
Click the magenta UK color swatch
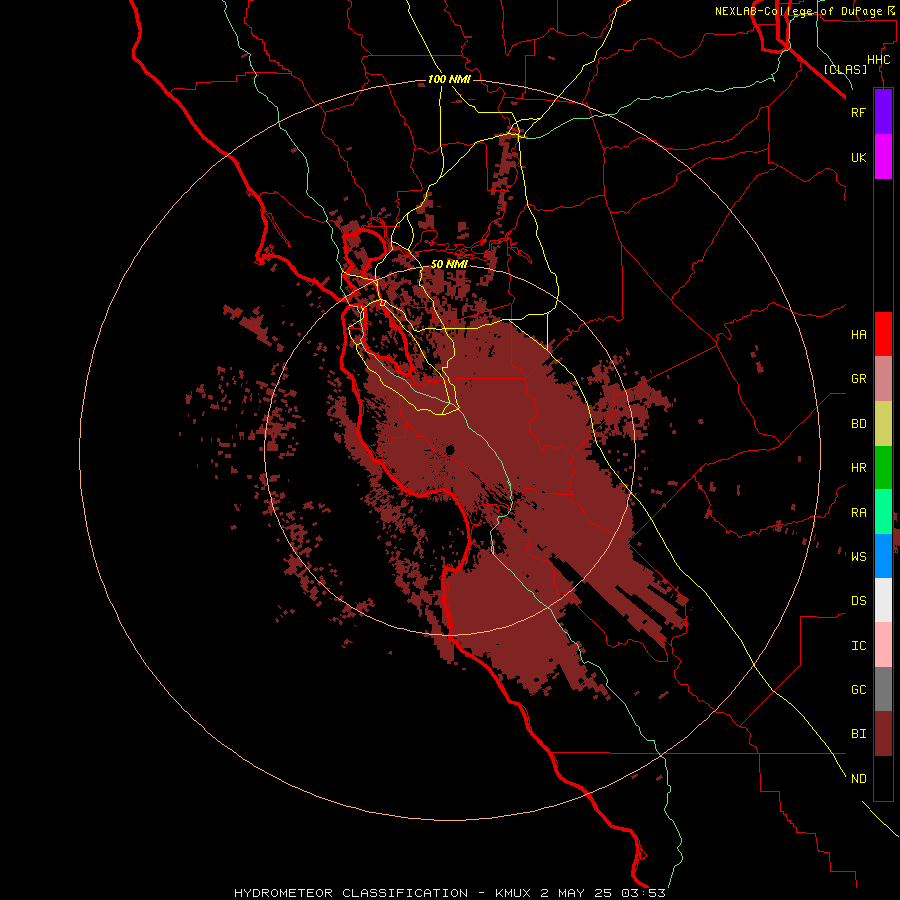883,157
